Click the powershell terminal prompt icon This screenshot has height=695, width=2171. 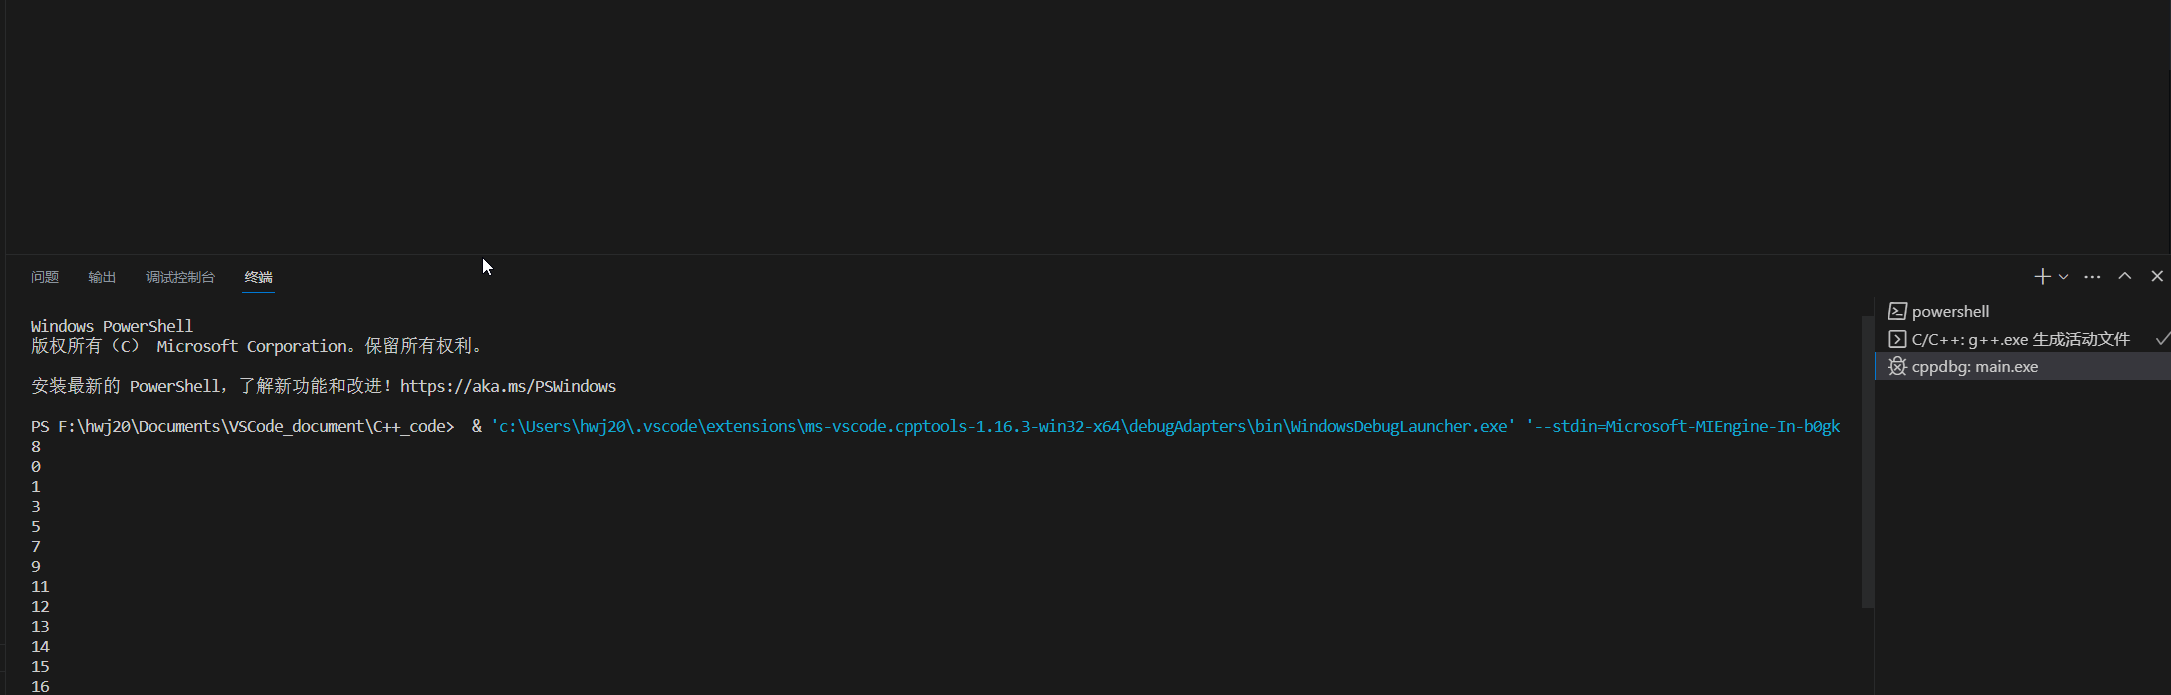(x=1897, y=311)
